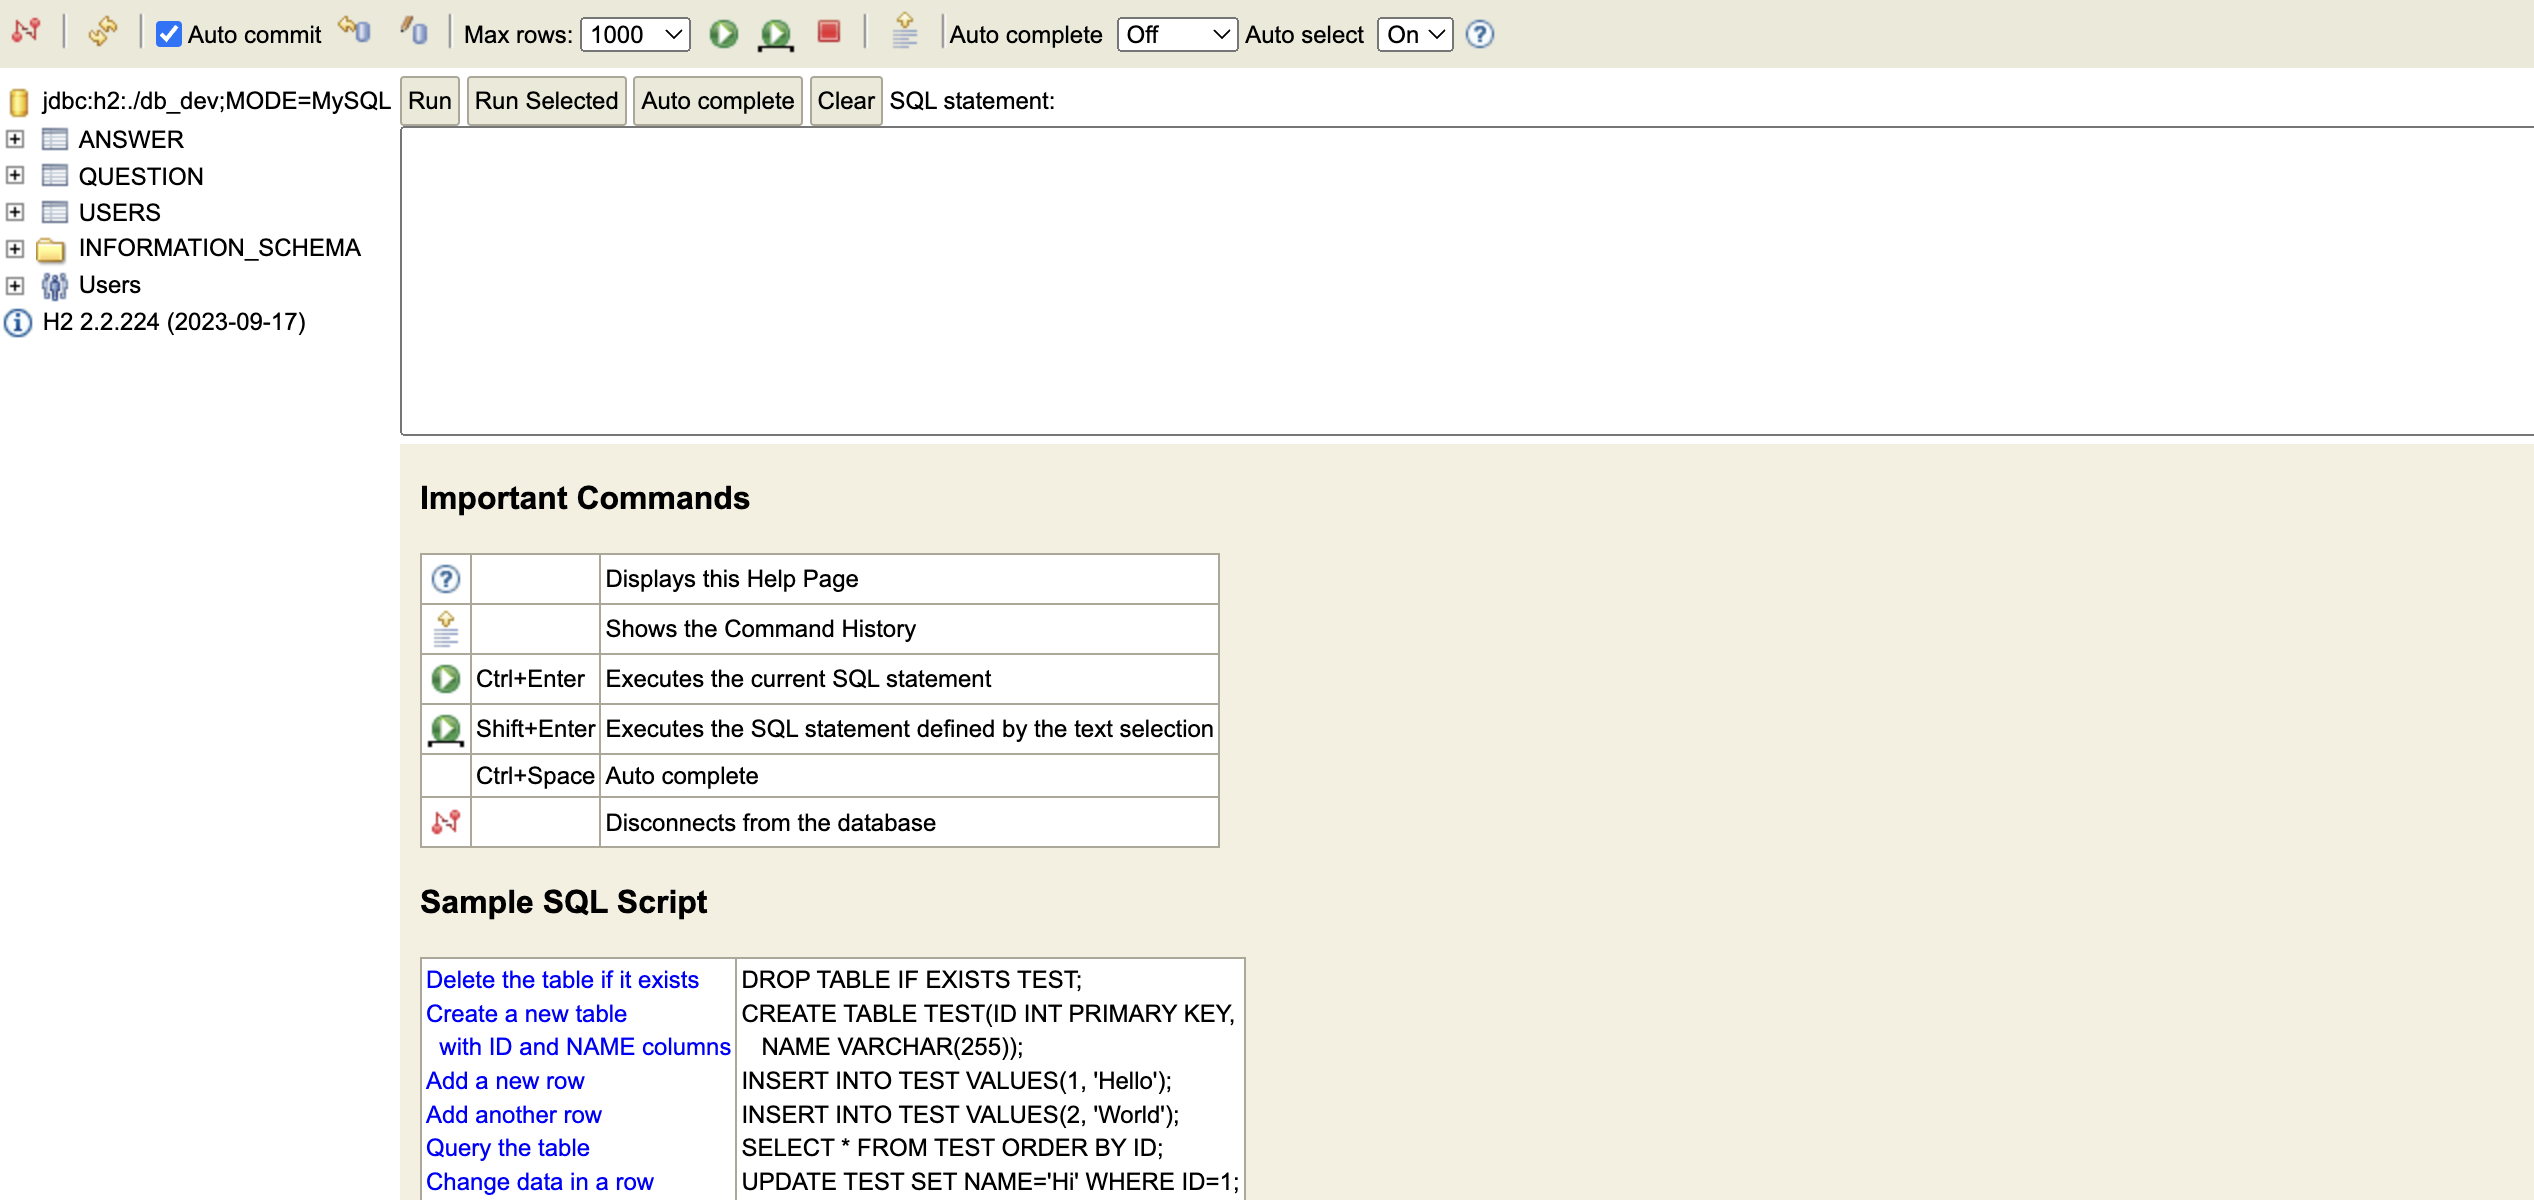This screenshot has width=2534, height=1200.
Task: Toggle the Auto commit checkbox
Action: point(168,34)
